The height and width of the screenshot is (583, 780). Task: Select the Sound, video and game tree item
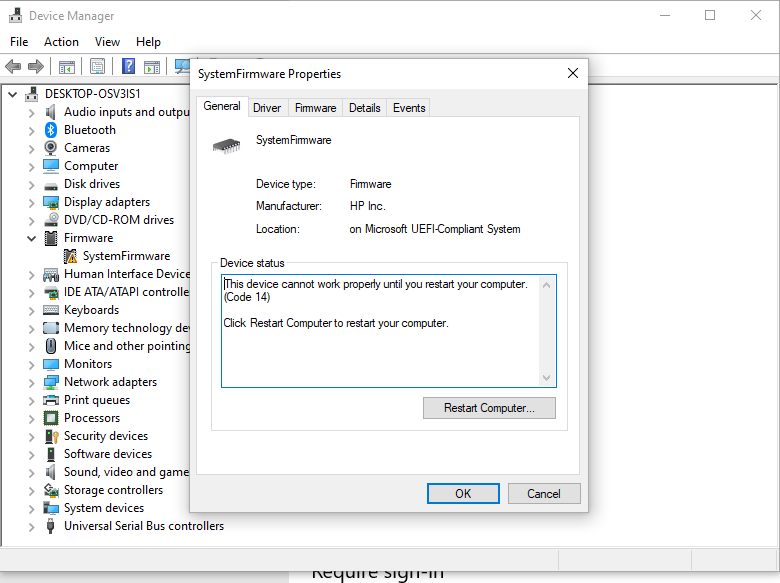126,472
